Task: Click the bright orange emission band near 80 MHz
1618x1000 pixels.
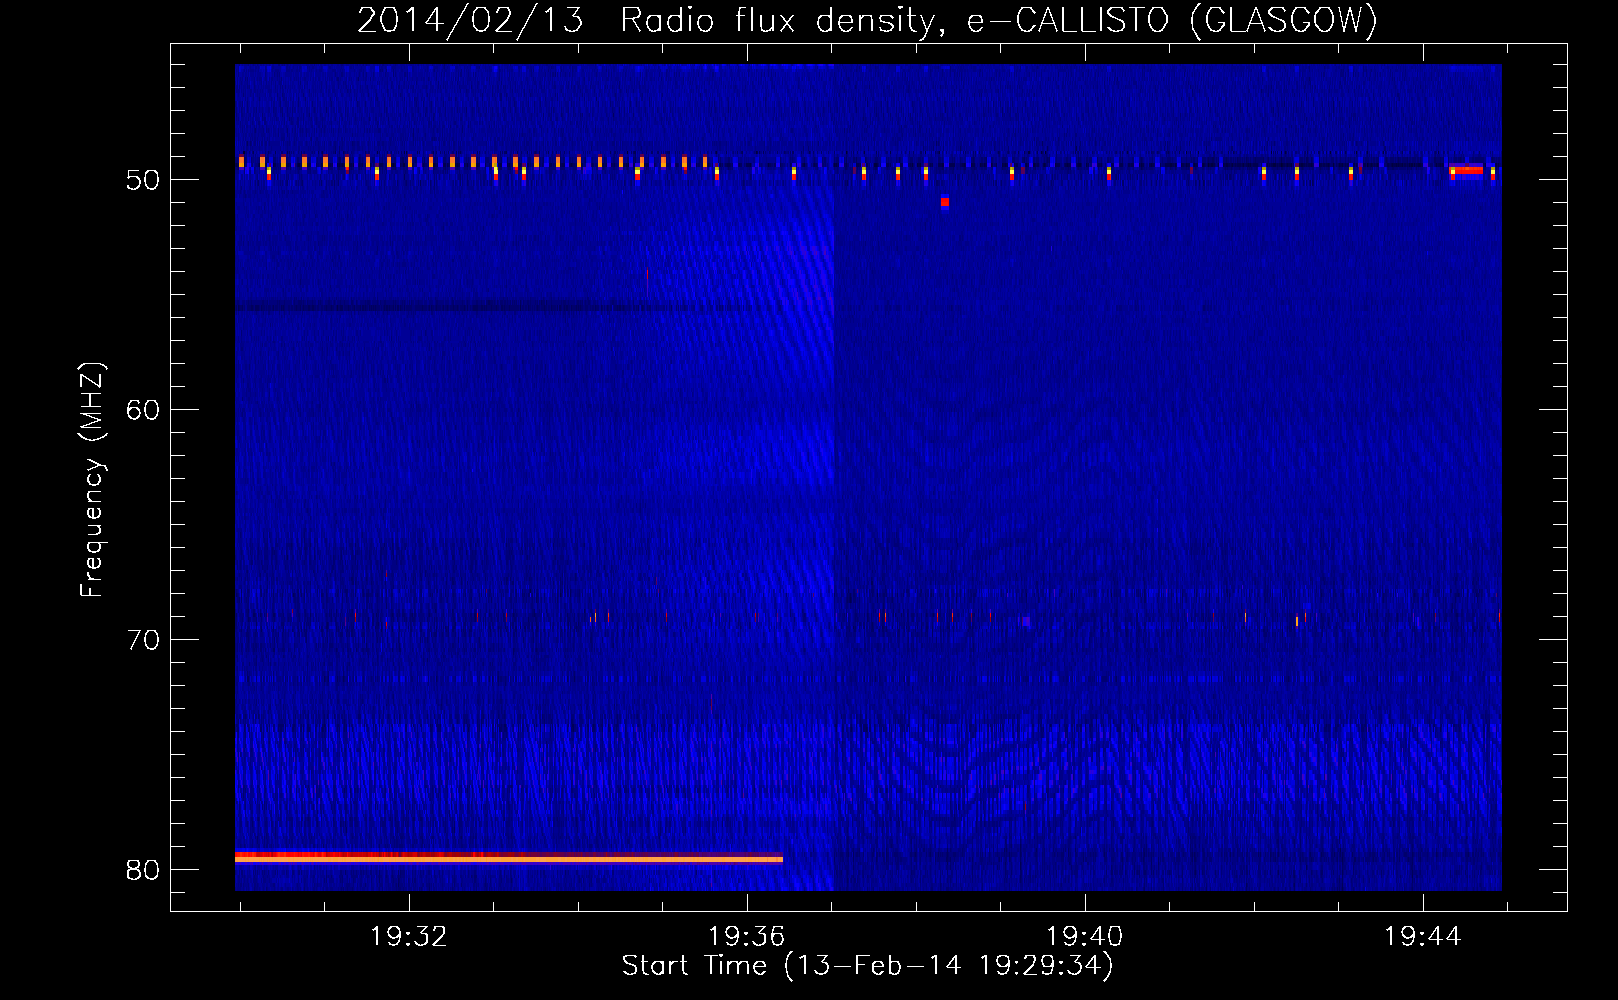Action: [x=509, y=857]
